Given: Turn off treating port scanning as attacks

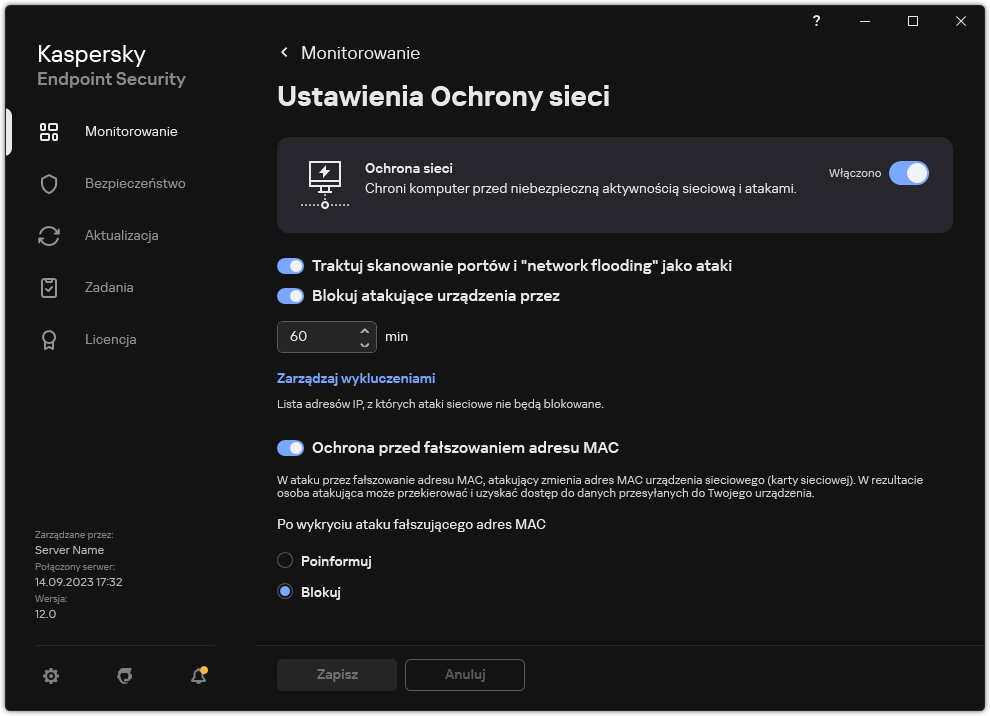Looking at the screenshot, I should click(290, 264).
